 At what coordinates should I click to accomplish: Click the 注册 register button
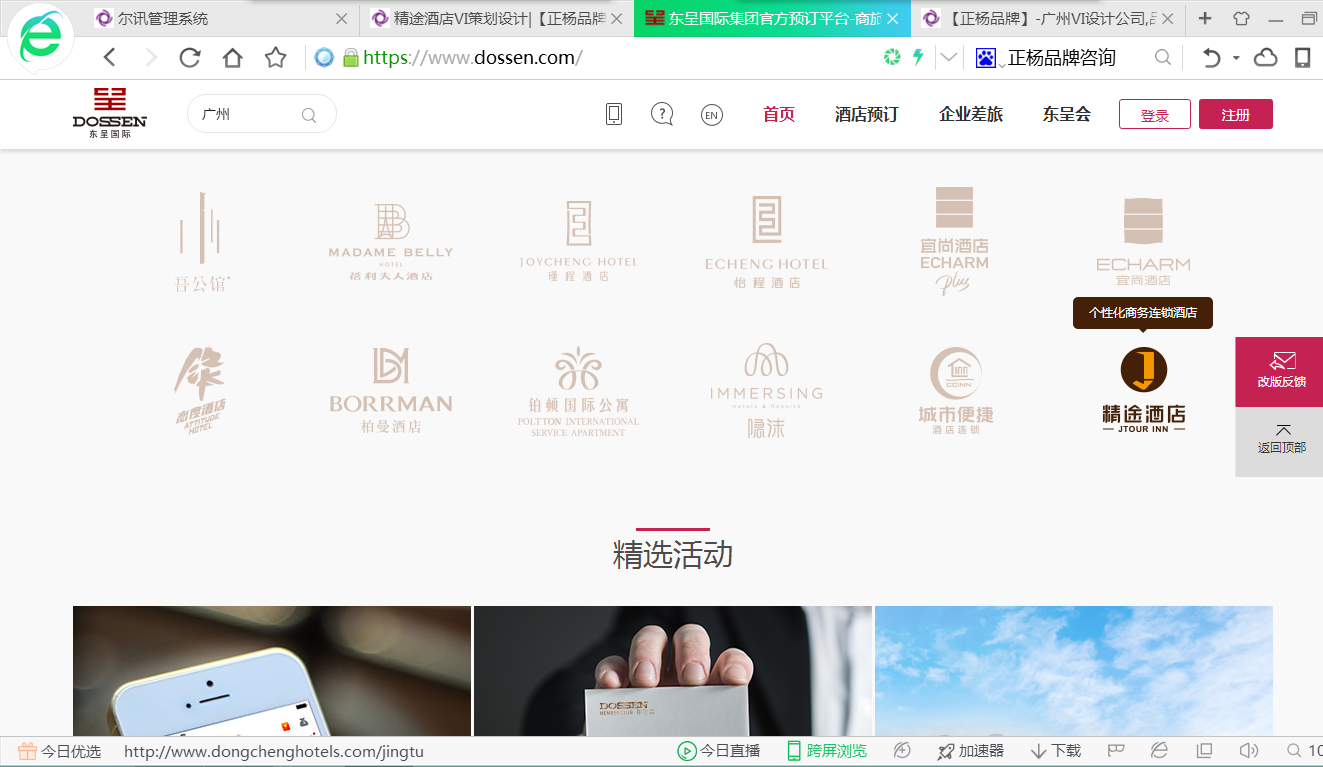coord(1236,114)
